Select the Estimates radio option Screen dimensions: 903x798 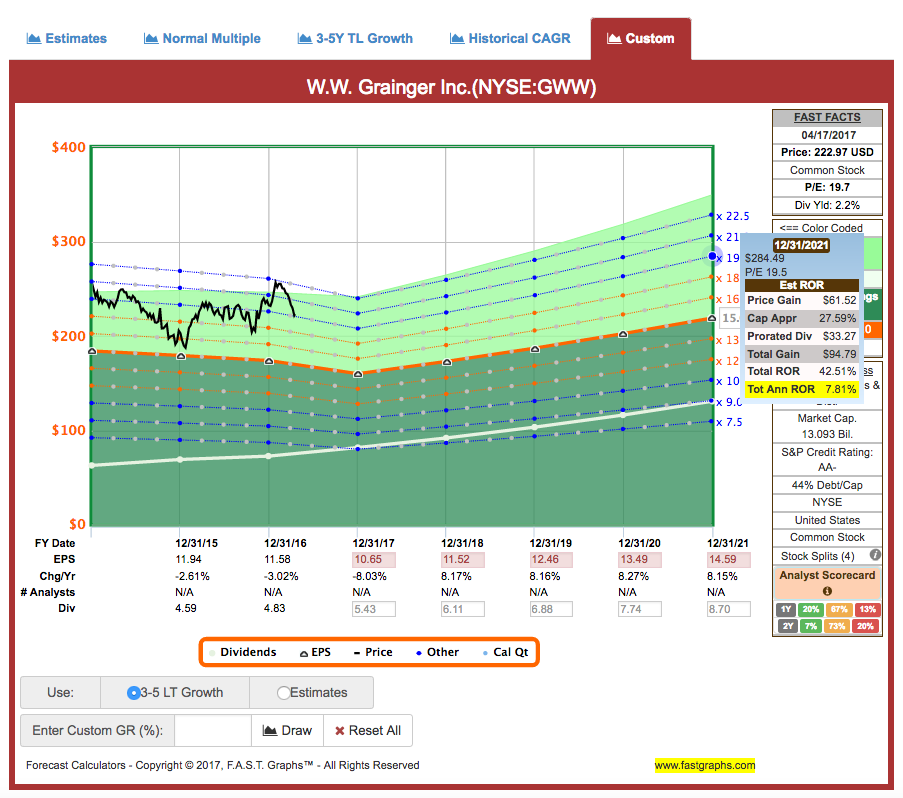283,693
